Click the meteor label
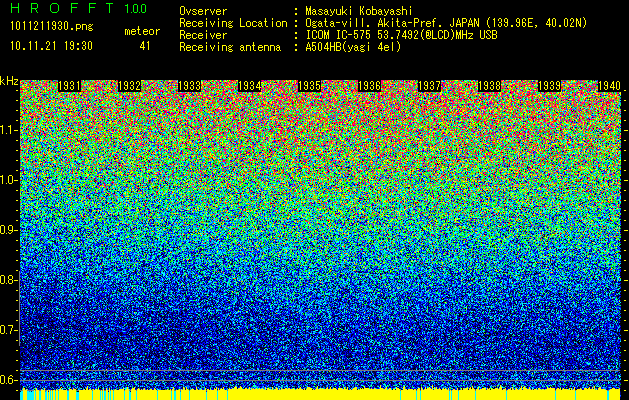This screenshot has width=629, height=400. point(142,31)
